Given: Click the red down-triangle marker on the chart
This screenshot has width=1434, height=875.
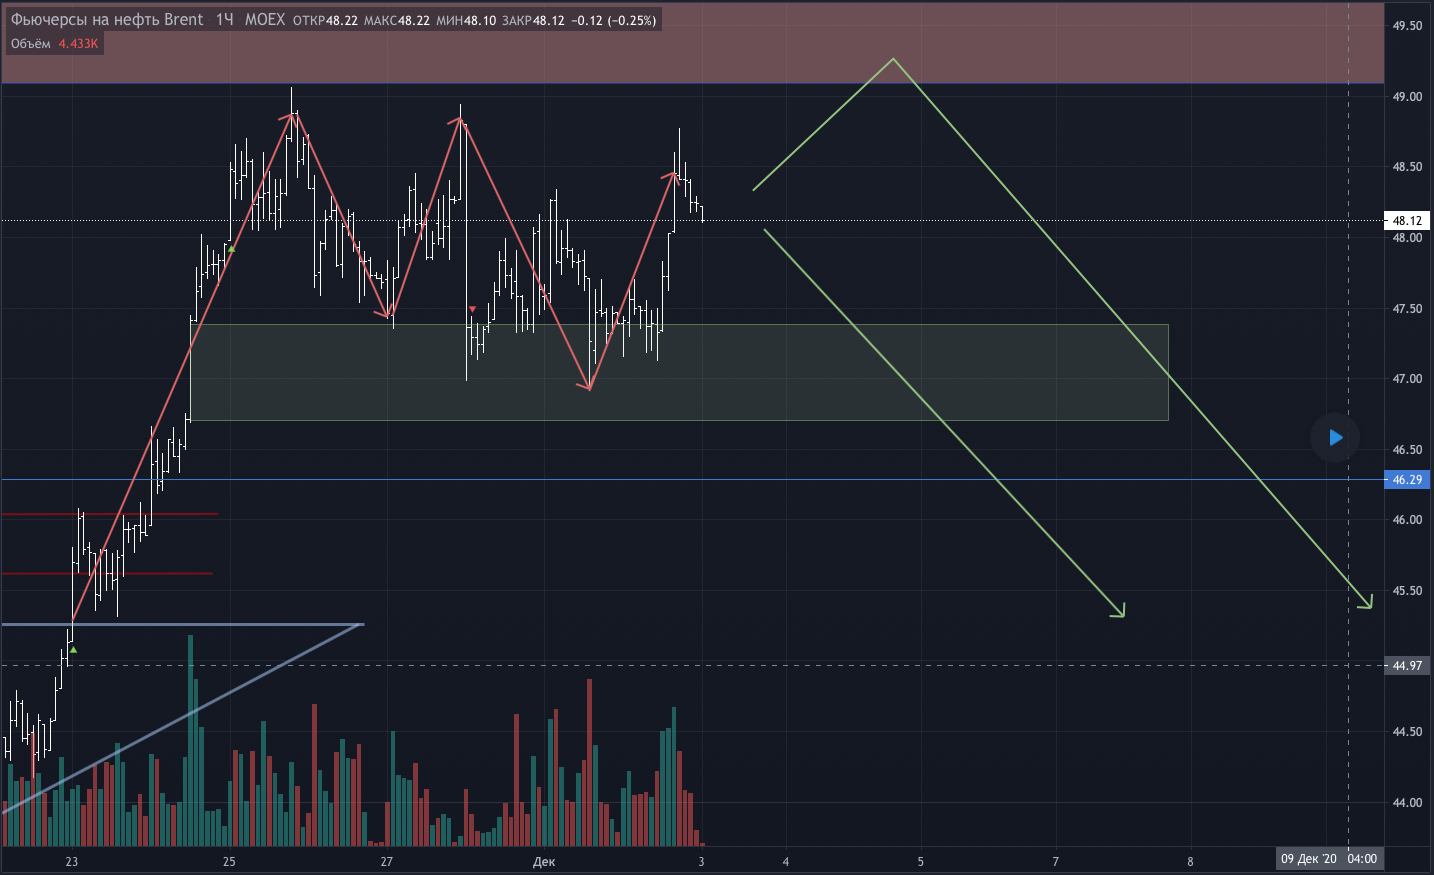Looking at the screenshot, I should click(x=472, y=310).
